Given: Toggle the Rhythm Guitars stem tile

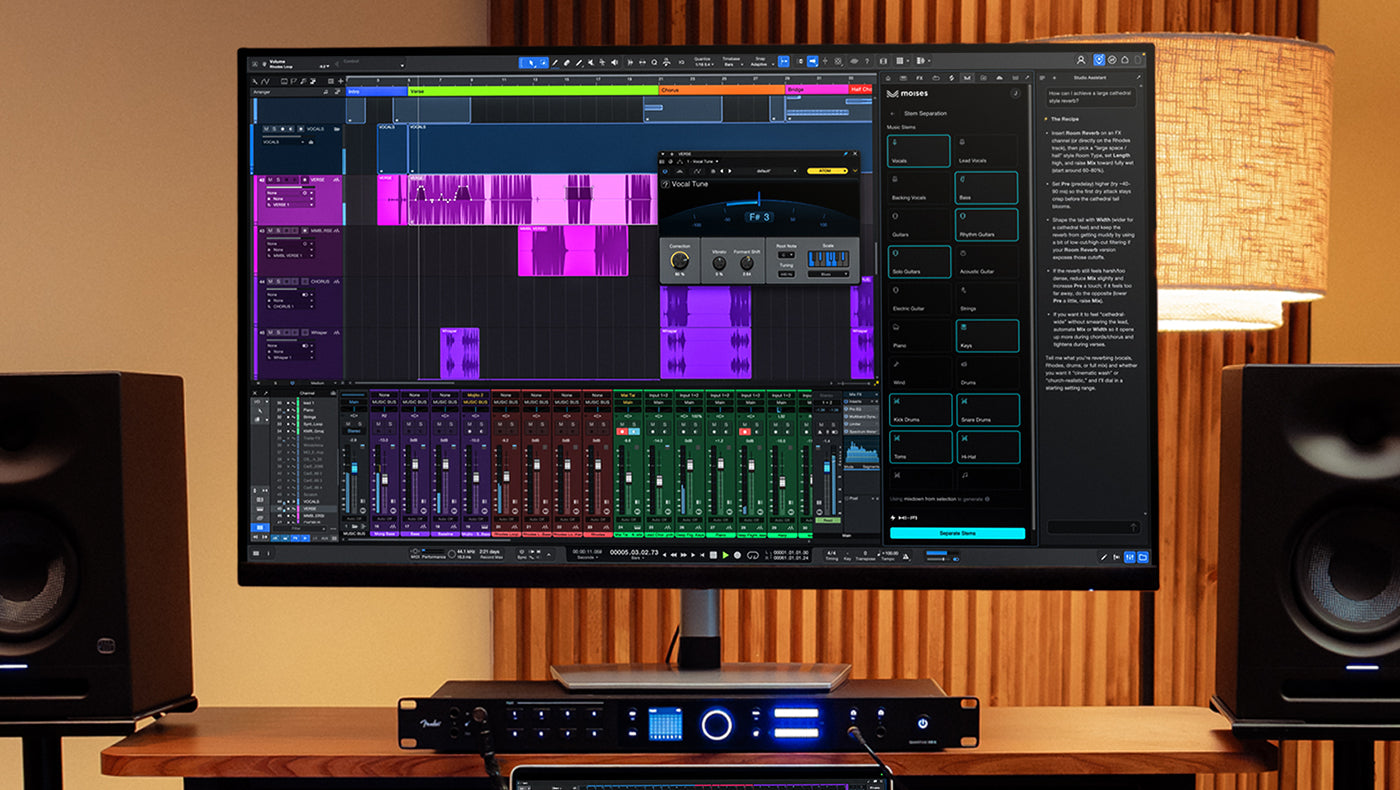Looking at the screenshot, I should [x=986, y=225].
